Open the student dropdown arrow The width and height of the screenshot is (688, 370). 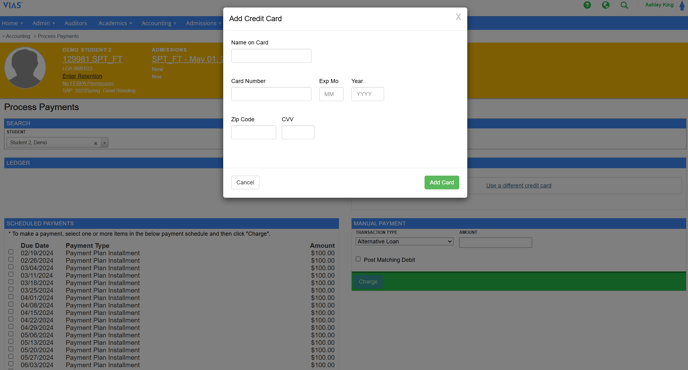pyautogui.click(x=104, y=143)
